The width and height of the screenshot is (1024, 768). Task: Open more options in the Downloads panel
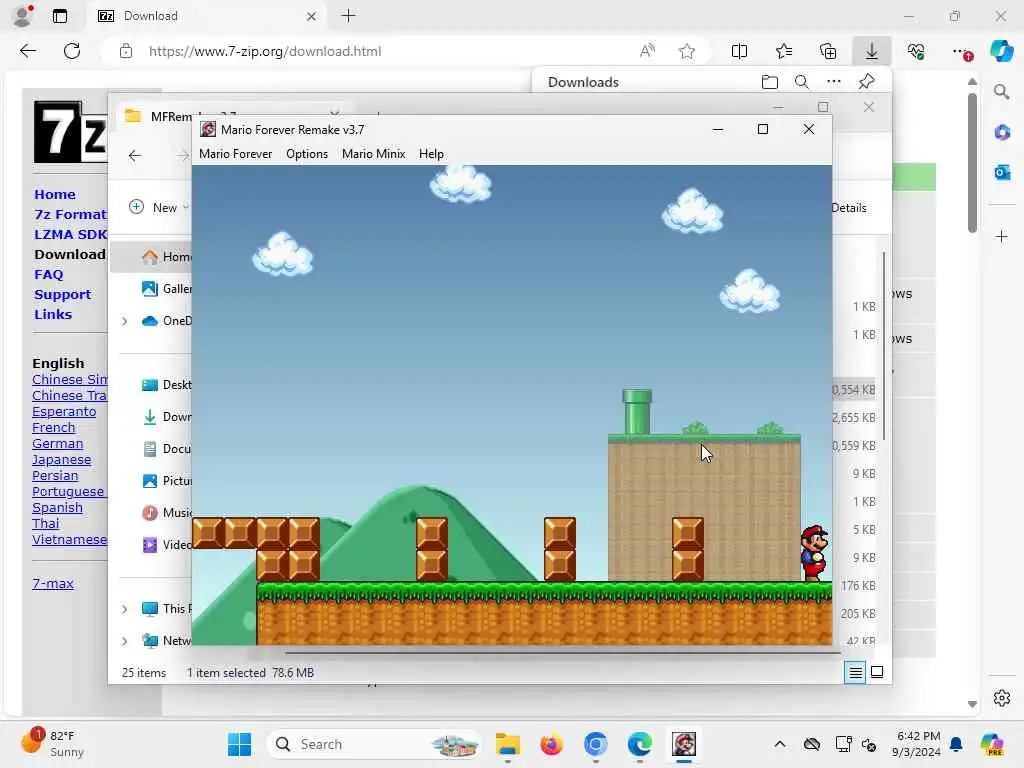[x=834, y=82]
